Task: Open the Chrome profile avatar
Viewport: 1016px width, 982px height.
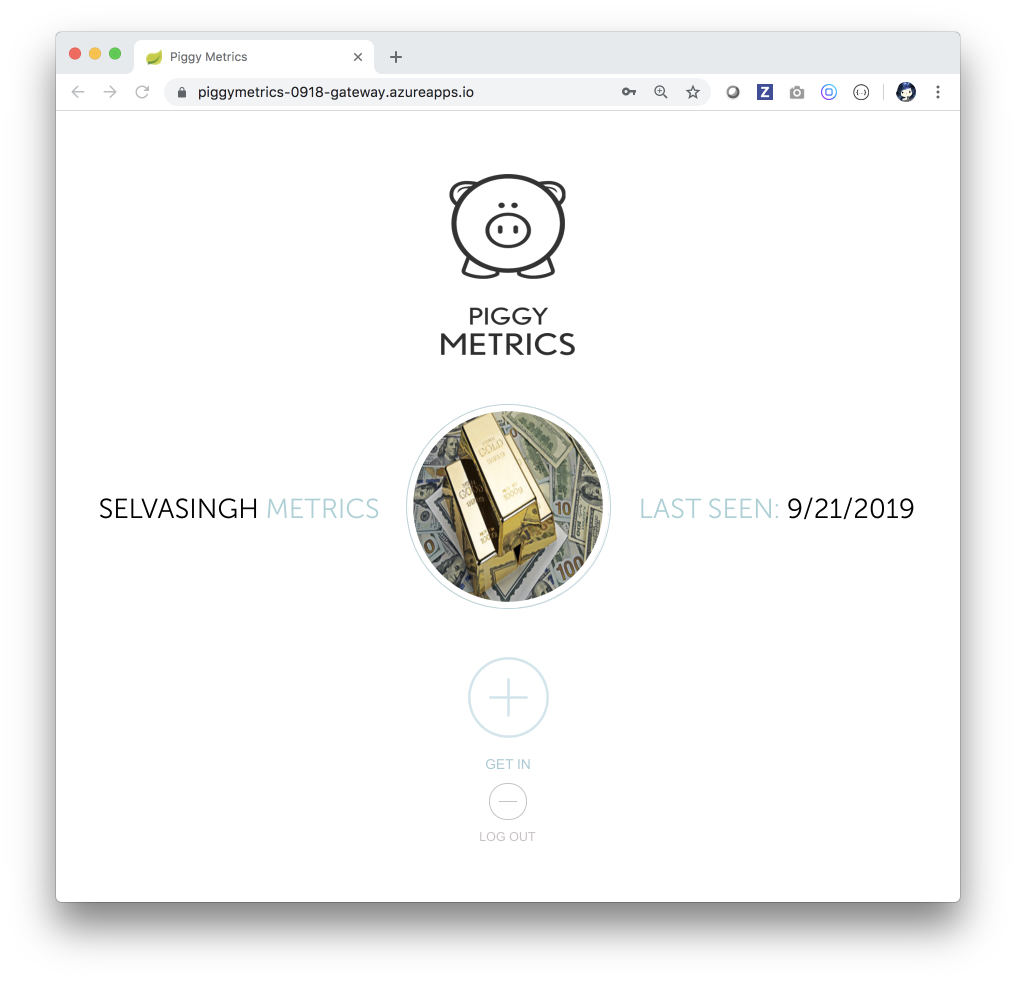Action: [x=906, y=92]
